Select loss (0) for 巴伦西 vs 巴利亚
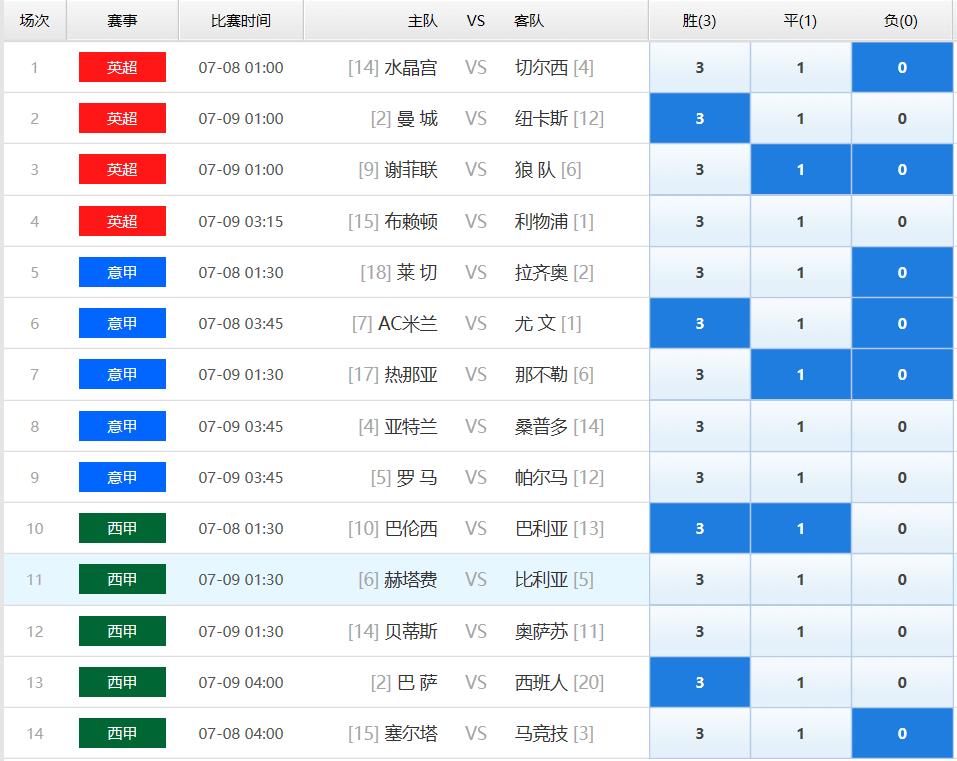This screenshot has height=761, width=957. tap(901, 528)
